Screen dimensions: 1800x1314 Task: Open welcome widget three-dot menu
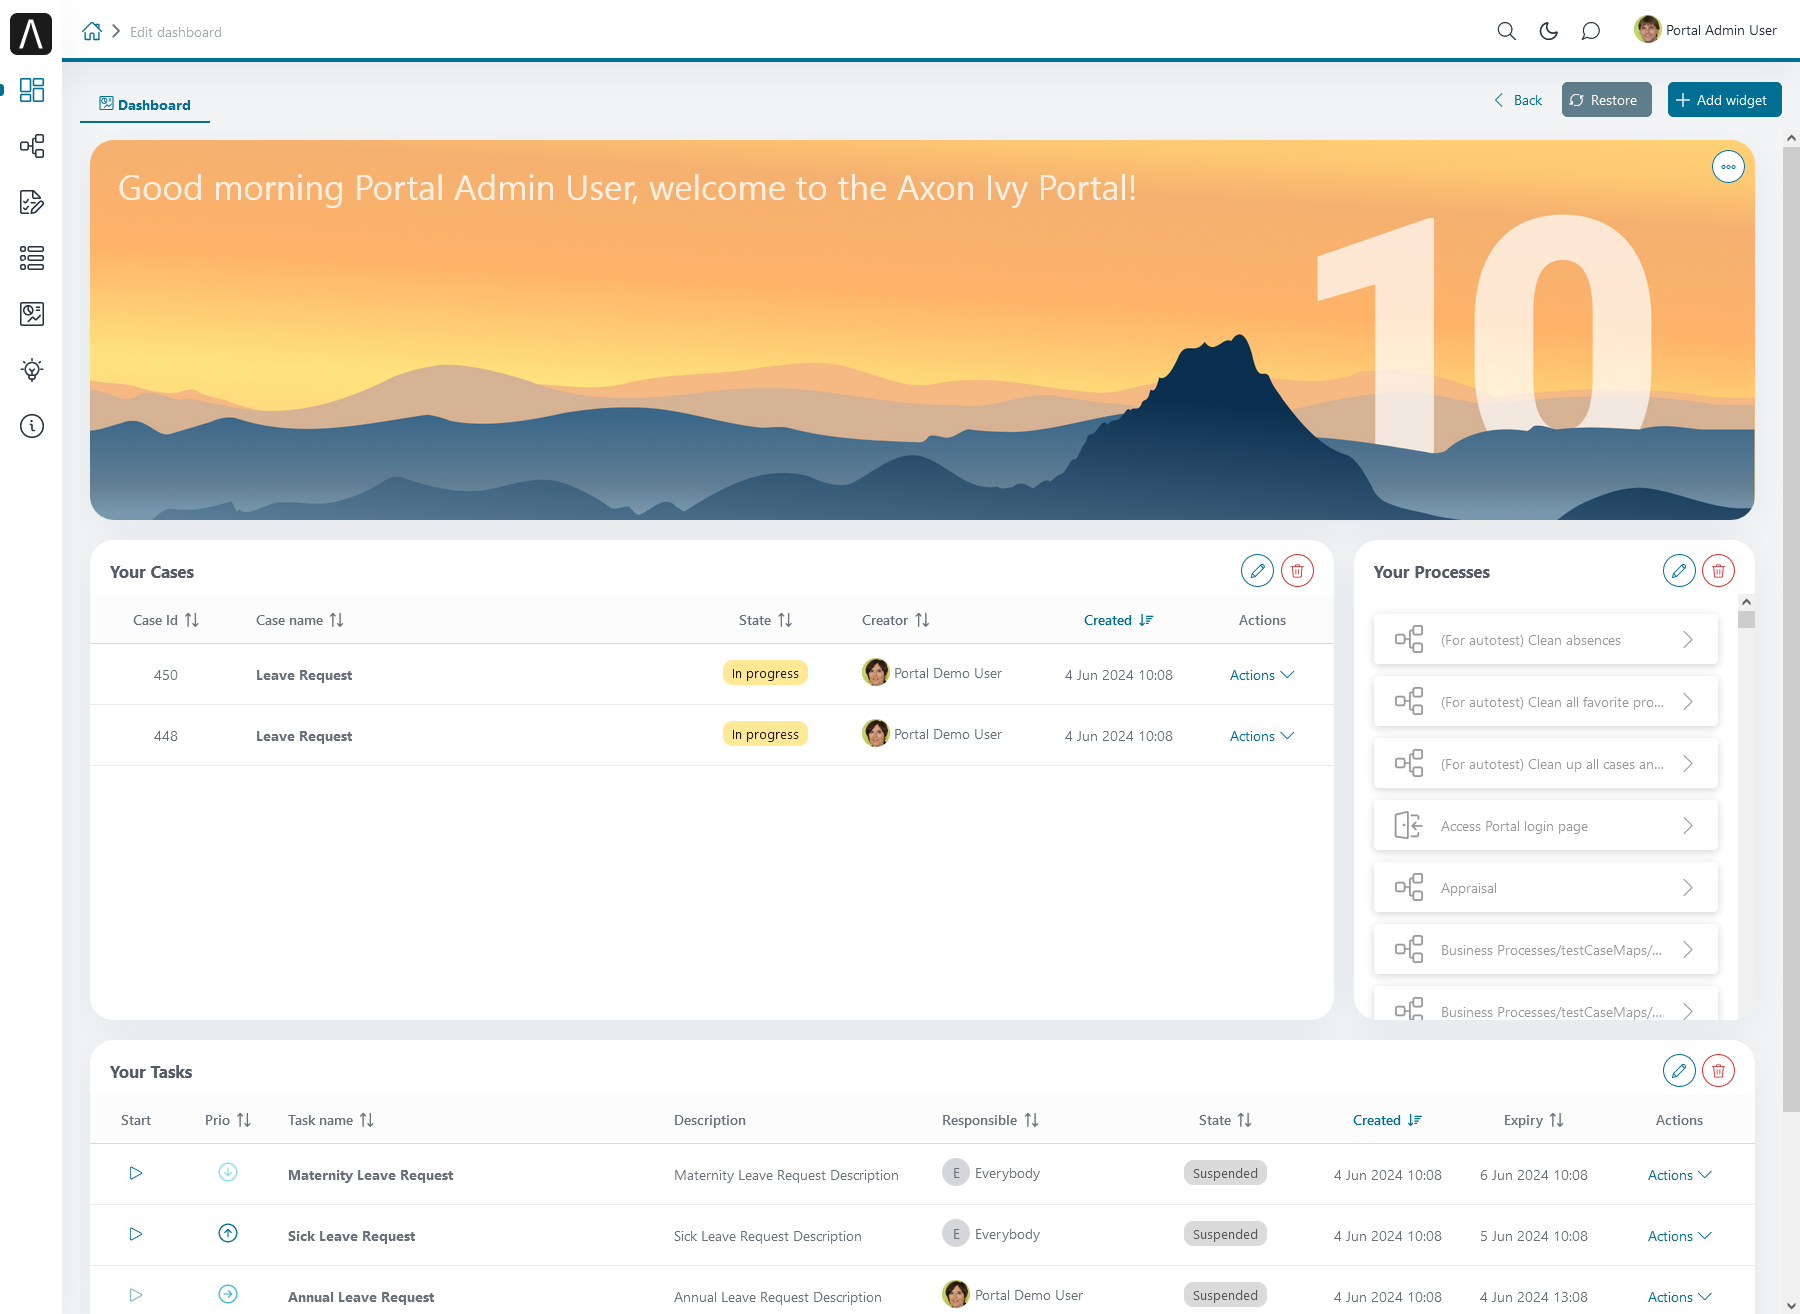tap(1728, 167)
